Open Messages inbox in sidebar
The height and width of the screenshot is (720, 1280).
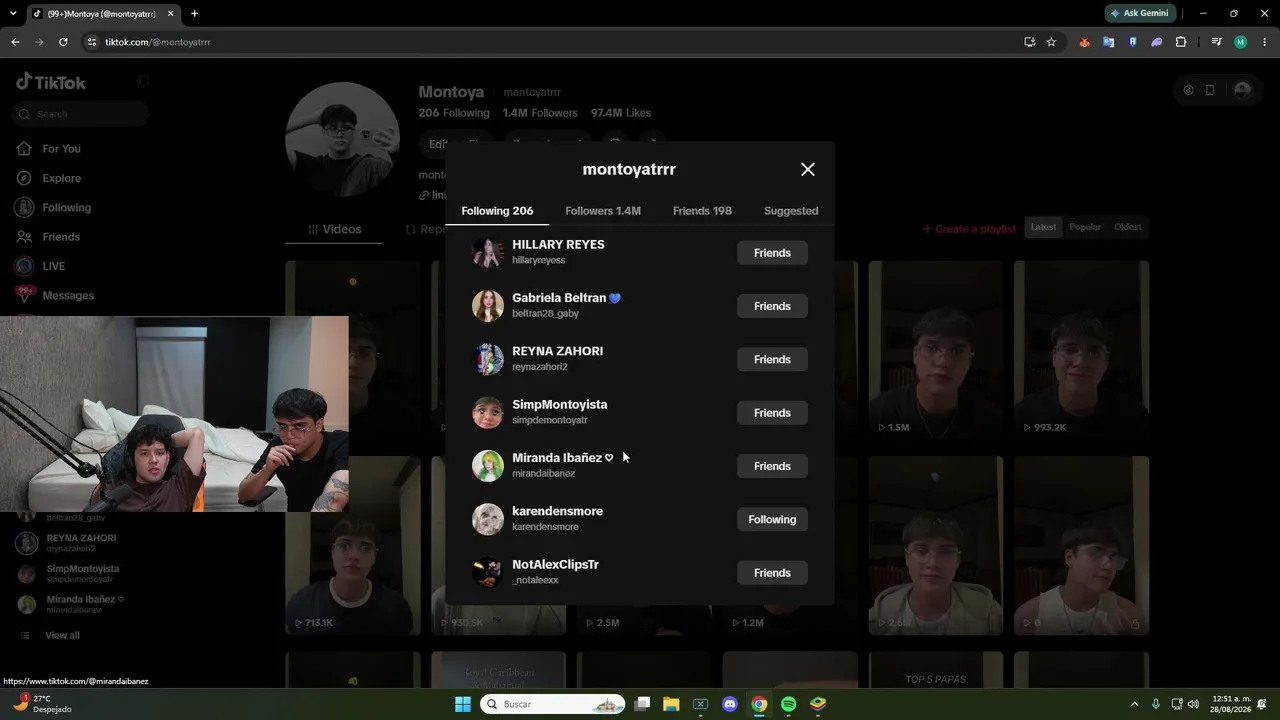[x=68, y=295]
